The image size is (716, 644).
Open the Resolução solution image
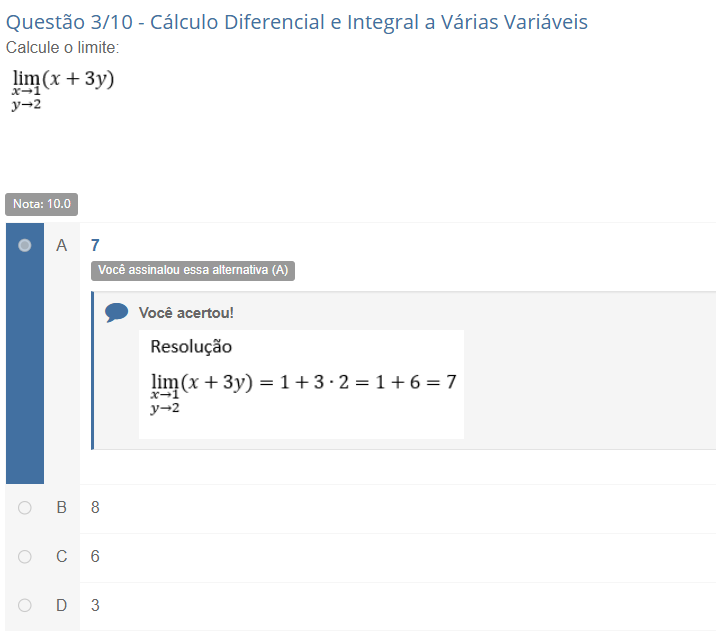301,384
